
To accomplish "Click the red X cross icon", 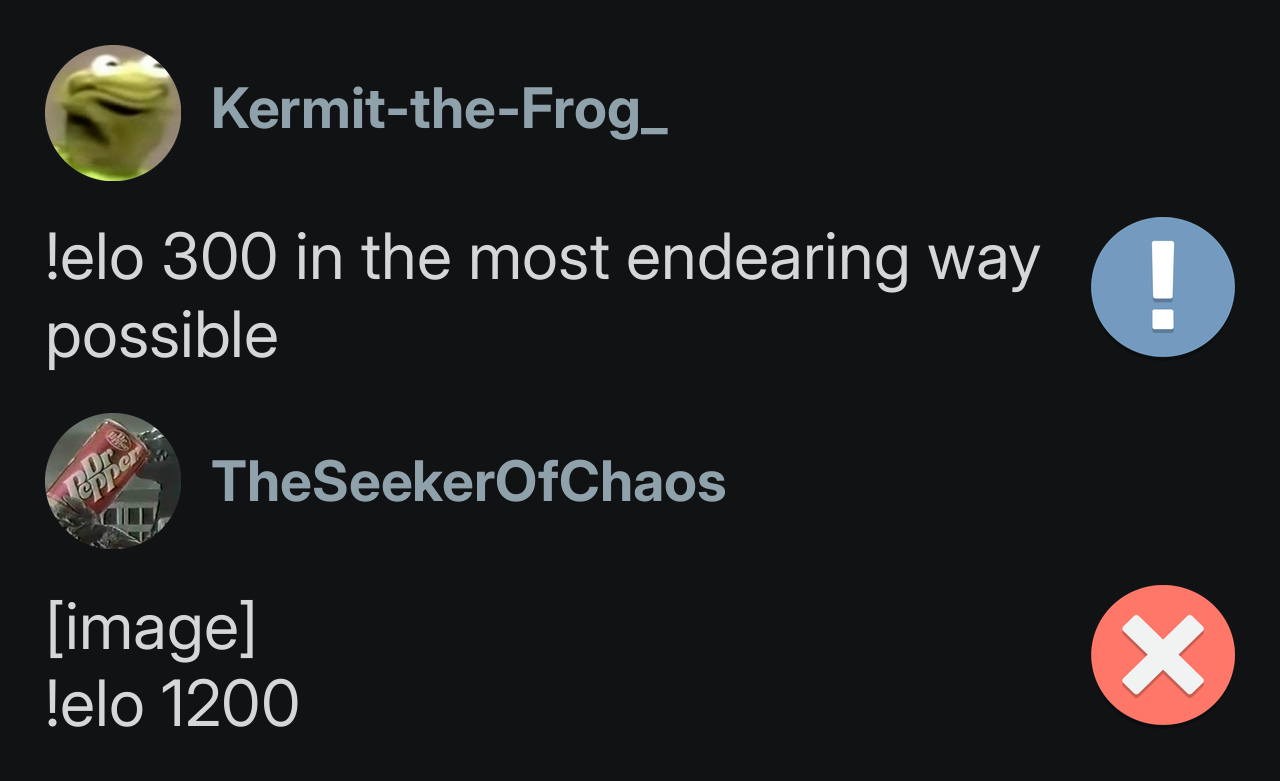I will (x=1162, y=655).
